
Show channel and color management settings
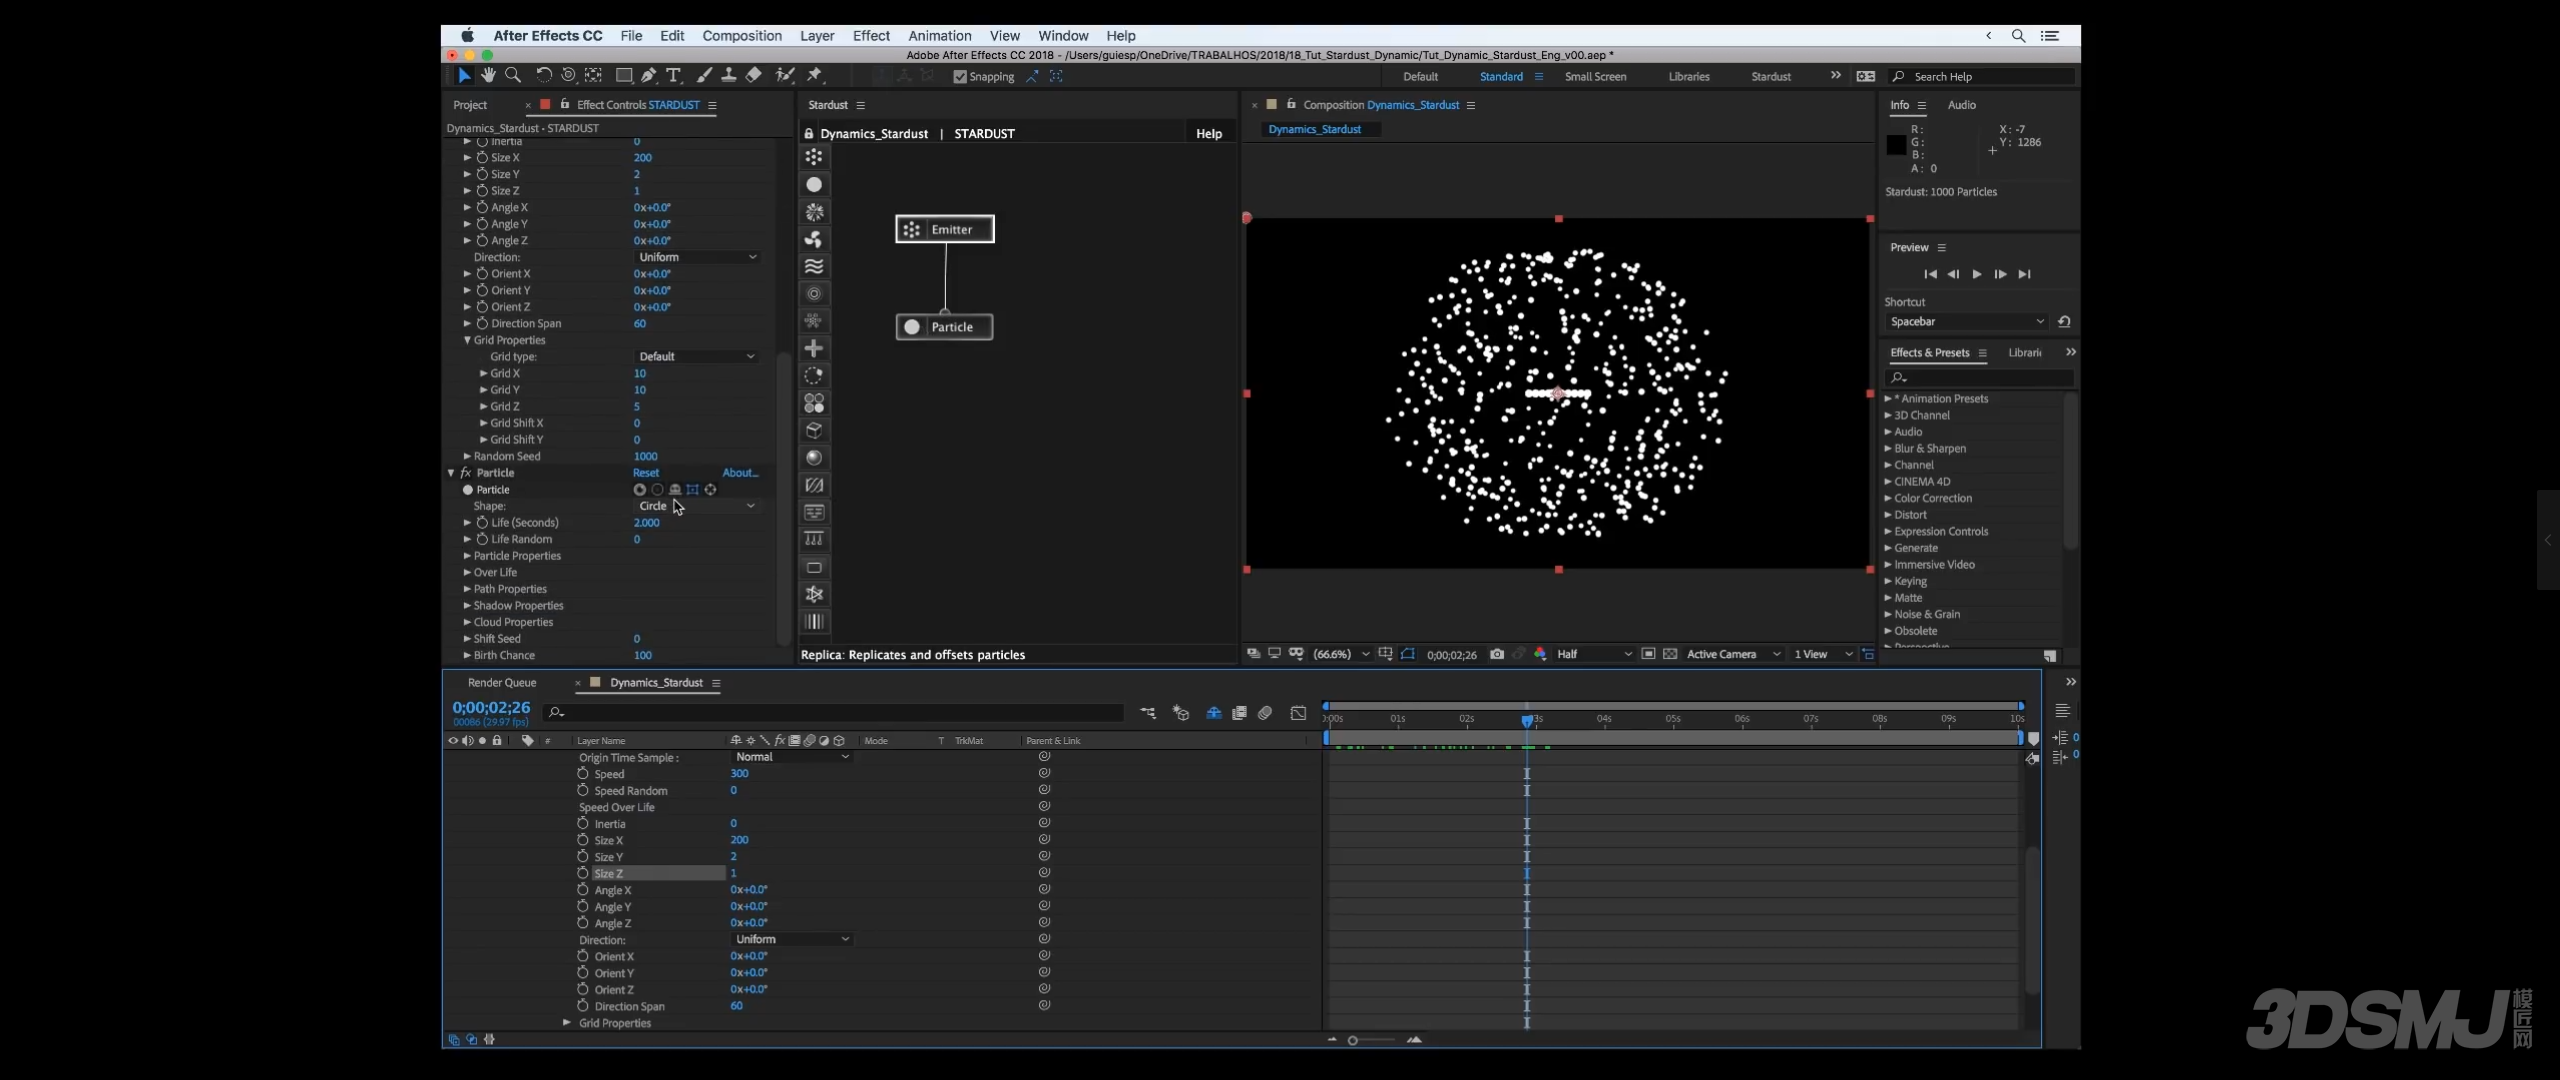1540,654
